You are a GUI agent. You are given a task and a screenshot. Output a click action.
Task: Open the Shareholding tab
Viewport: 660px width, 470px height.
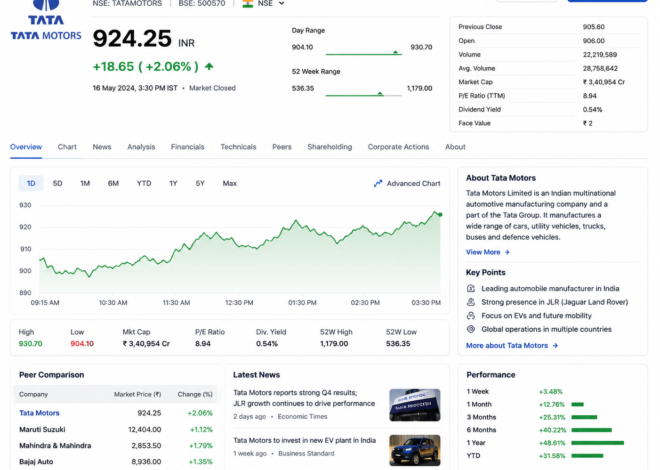point(330,147)
